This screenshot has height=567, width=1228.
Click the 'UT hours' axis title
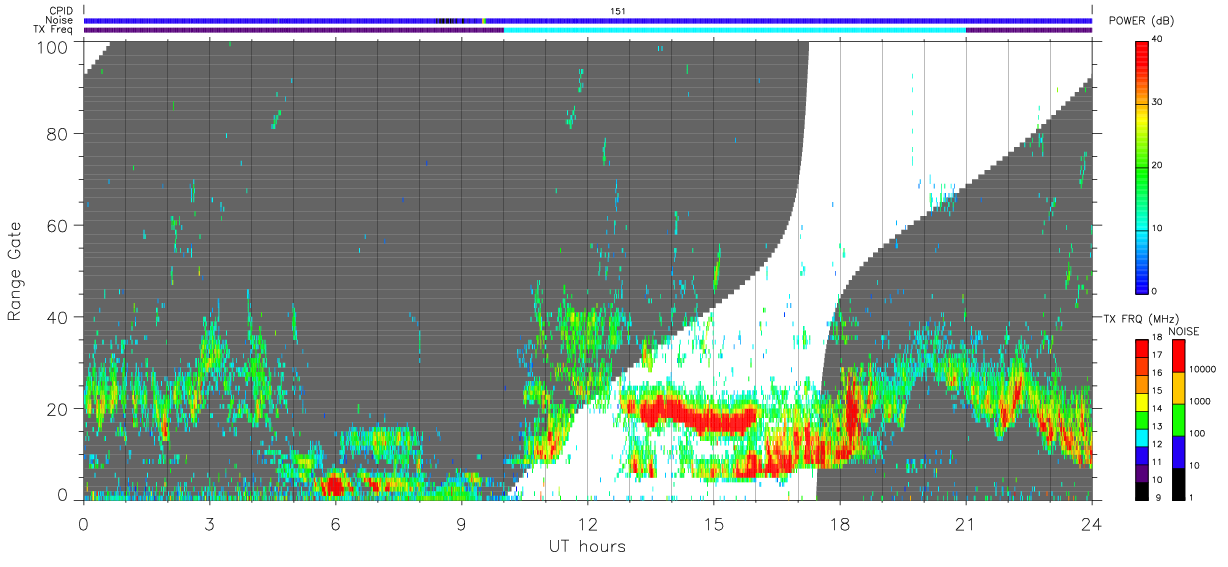(587, 546)
